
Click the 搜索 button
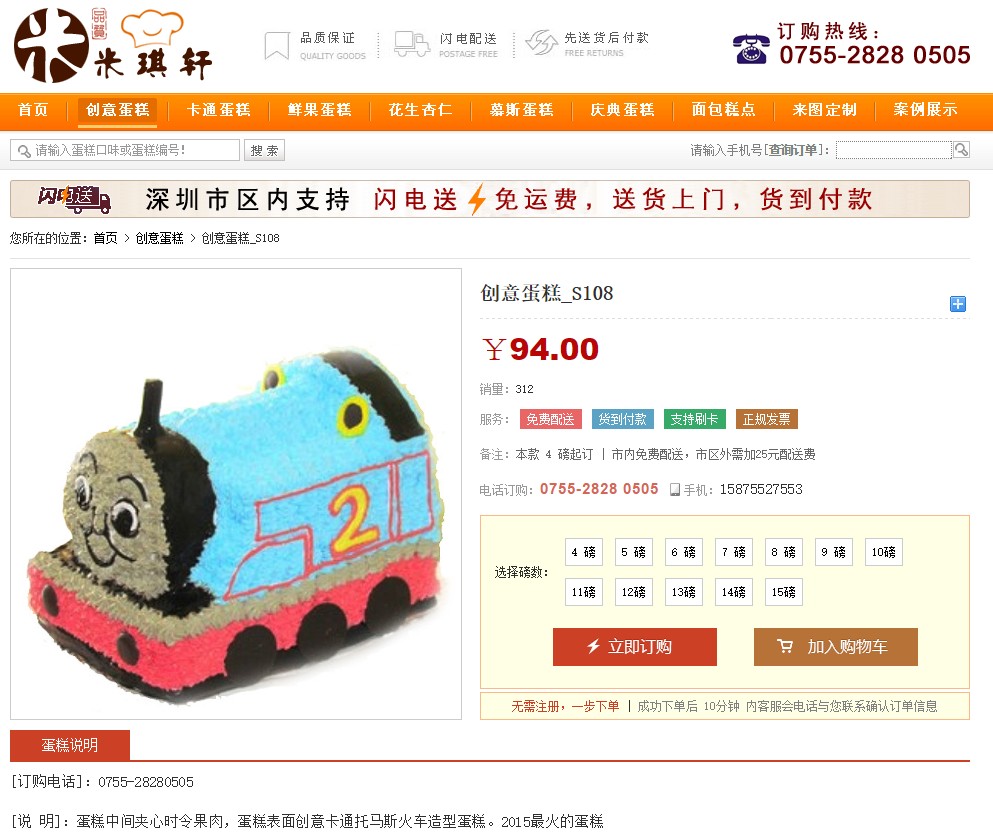coord(264,150)
